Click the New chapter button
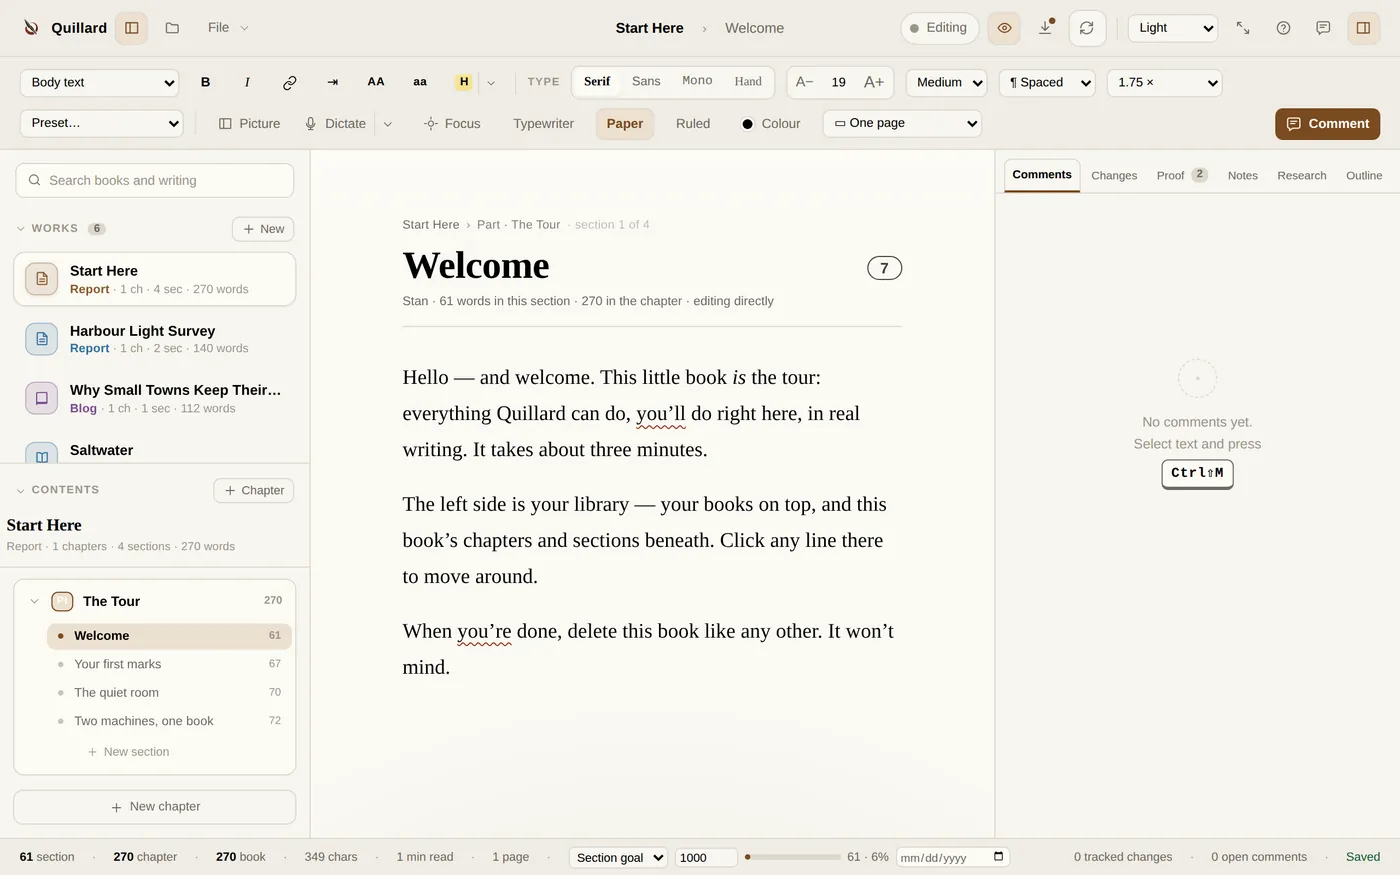This screenshot has width=1400, height=875. (x=155, y=807)
